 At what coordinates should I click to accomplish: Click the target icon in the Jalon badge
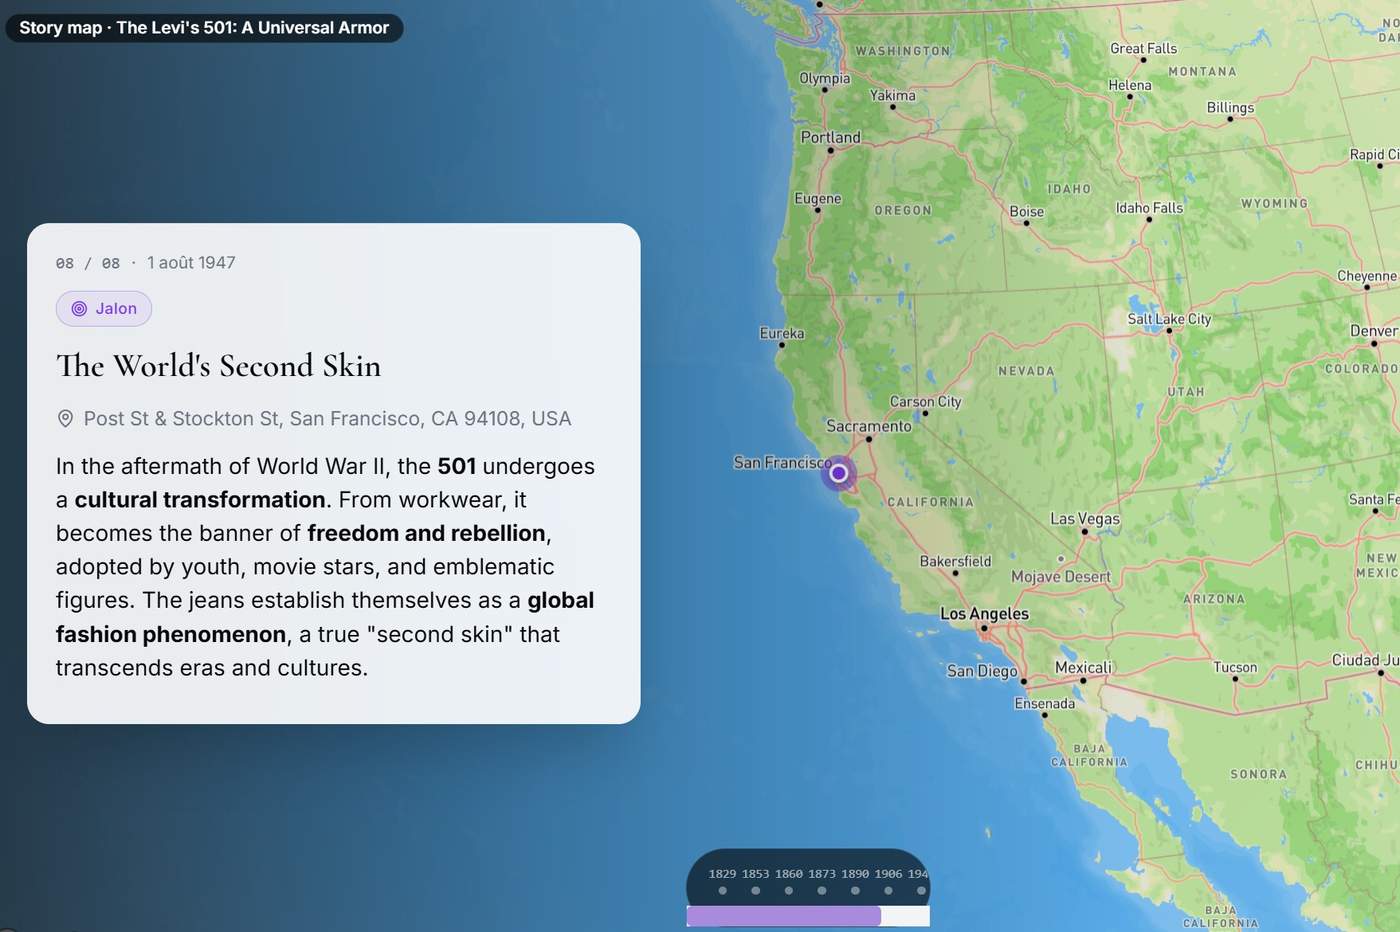point(79,309)
